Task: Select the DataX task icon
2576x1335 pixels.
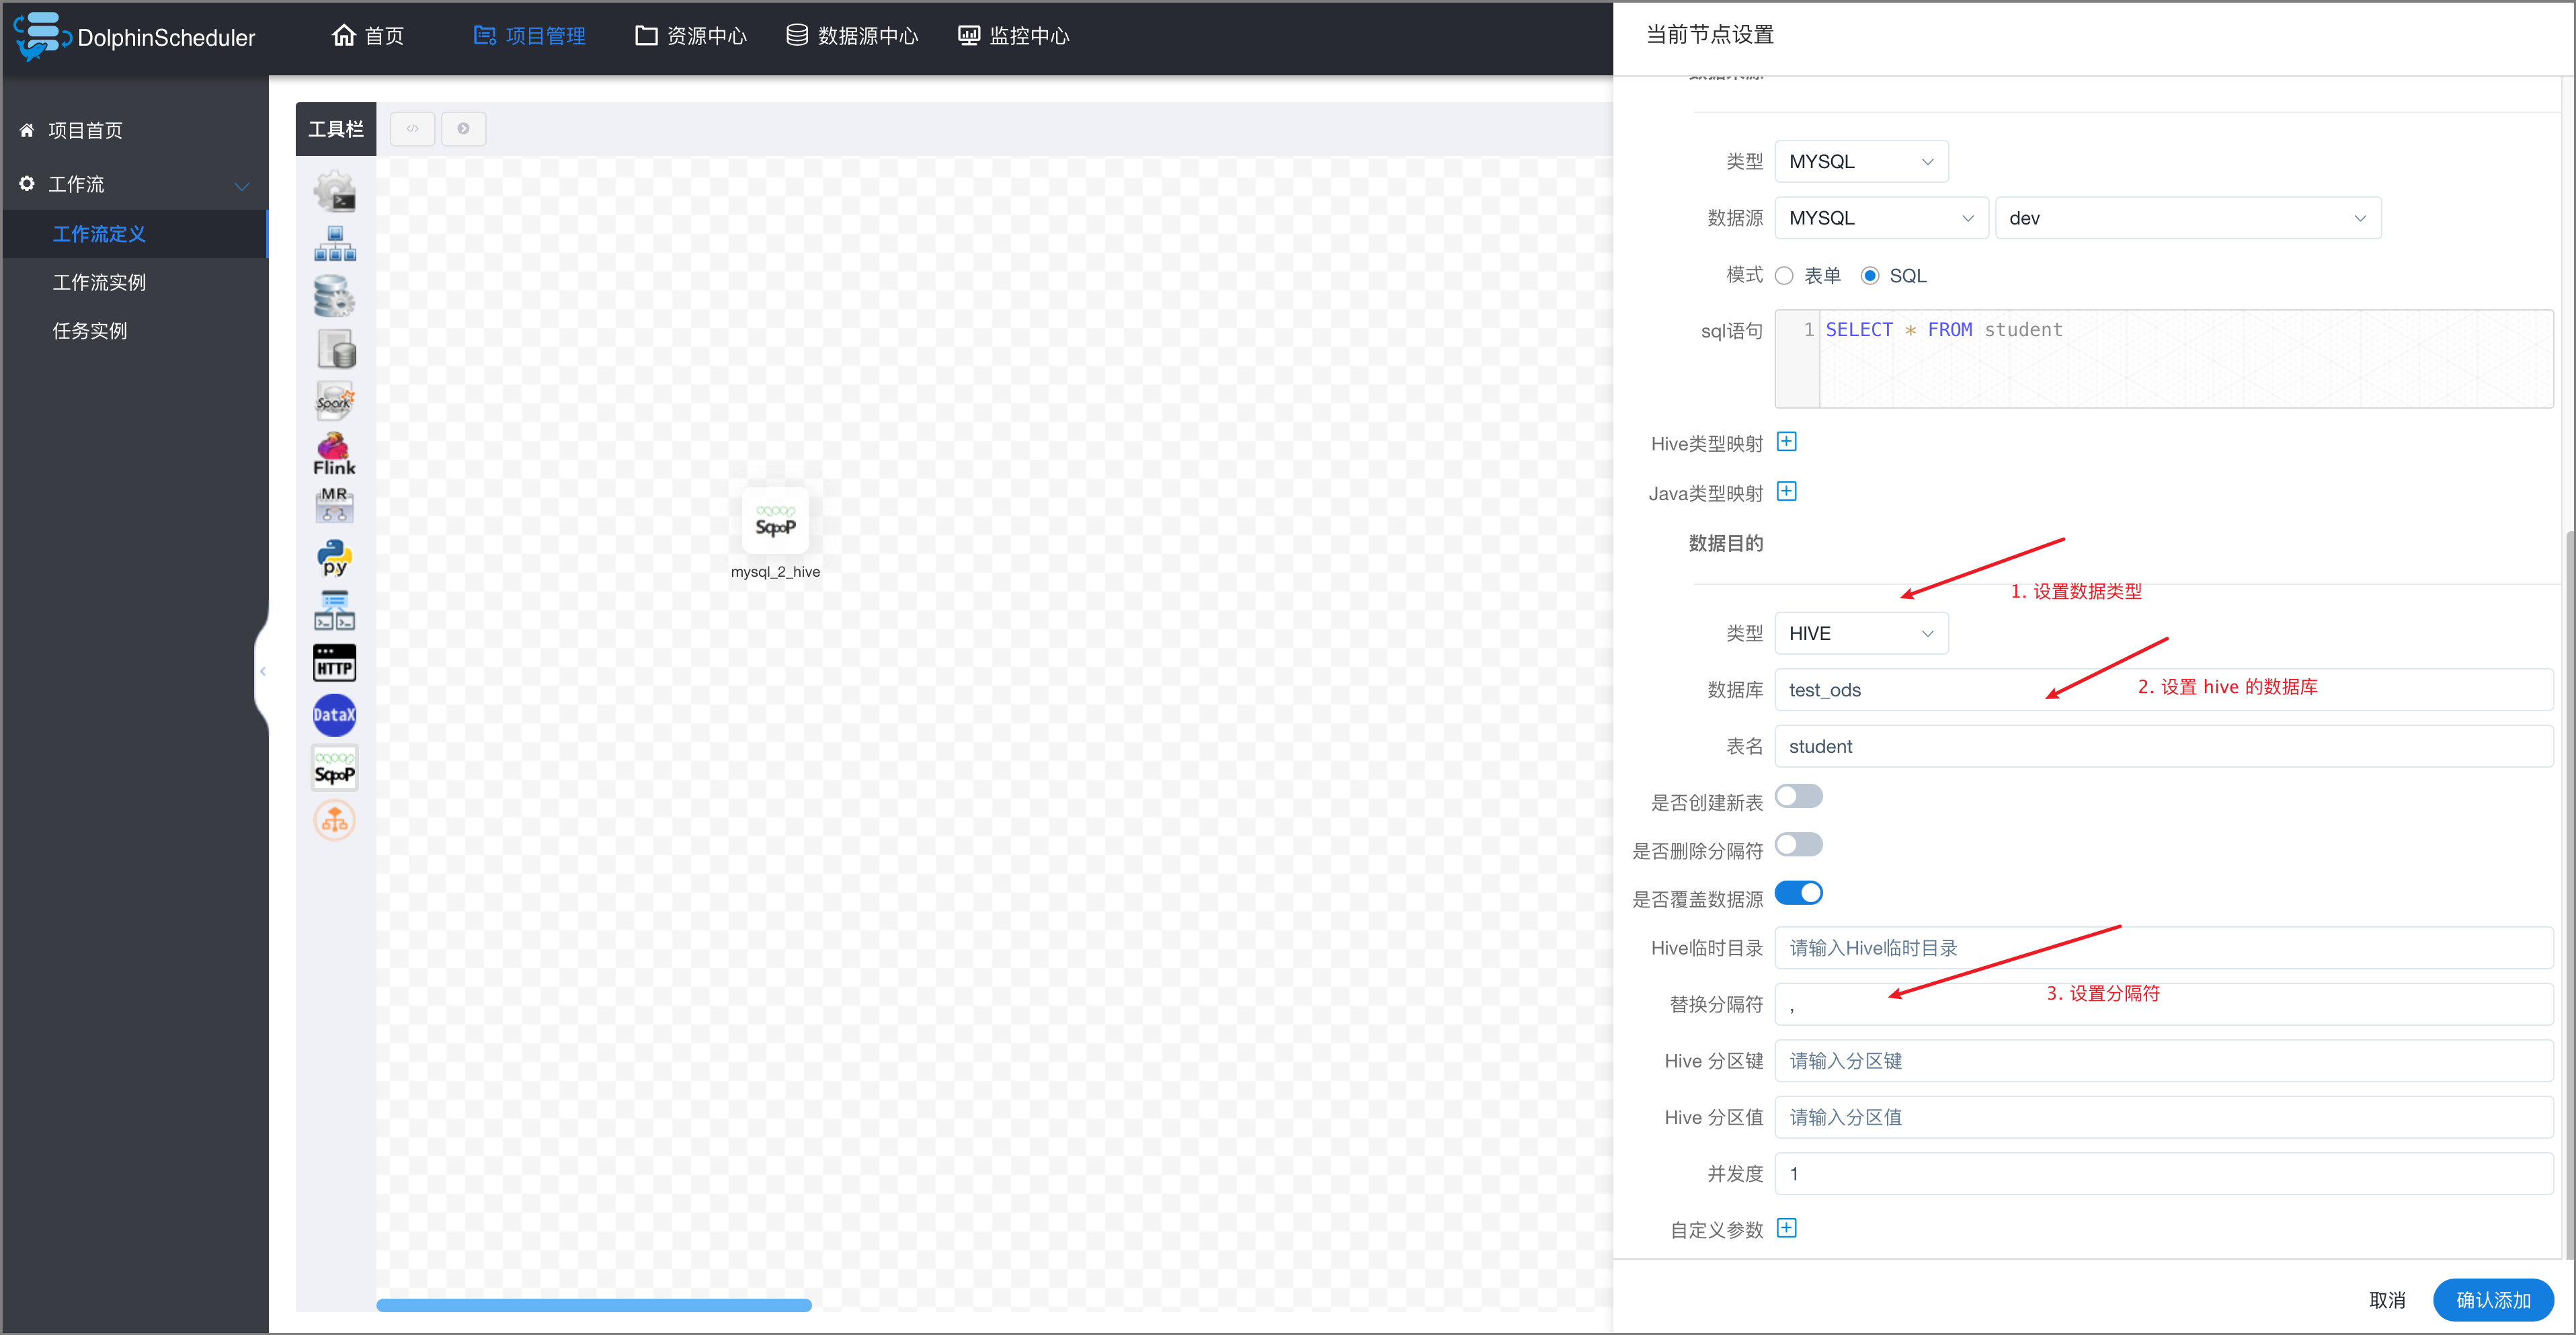Action: click(335, 714)
